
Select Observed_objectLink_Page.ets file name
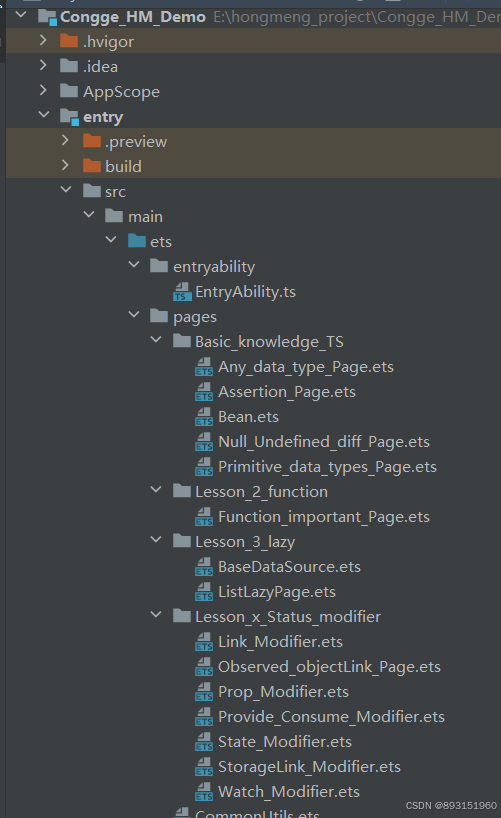pyautogui.click(x=329, y=667)
